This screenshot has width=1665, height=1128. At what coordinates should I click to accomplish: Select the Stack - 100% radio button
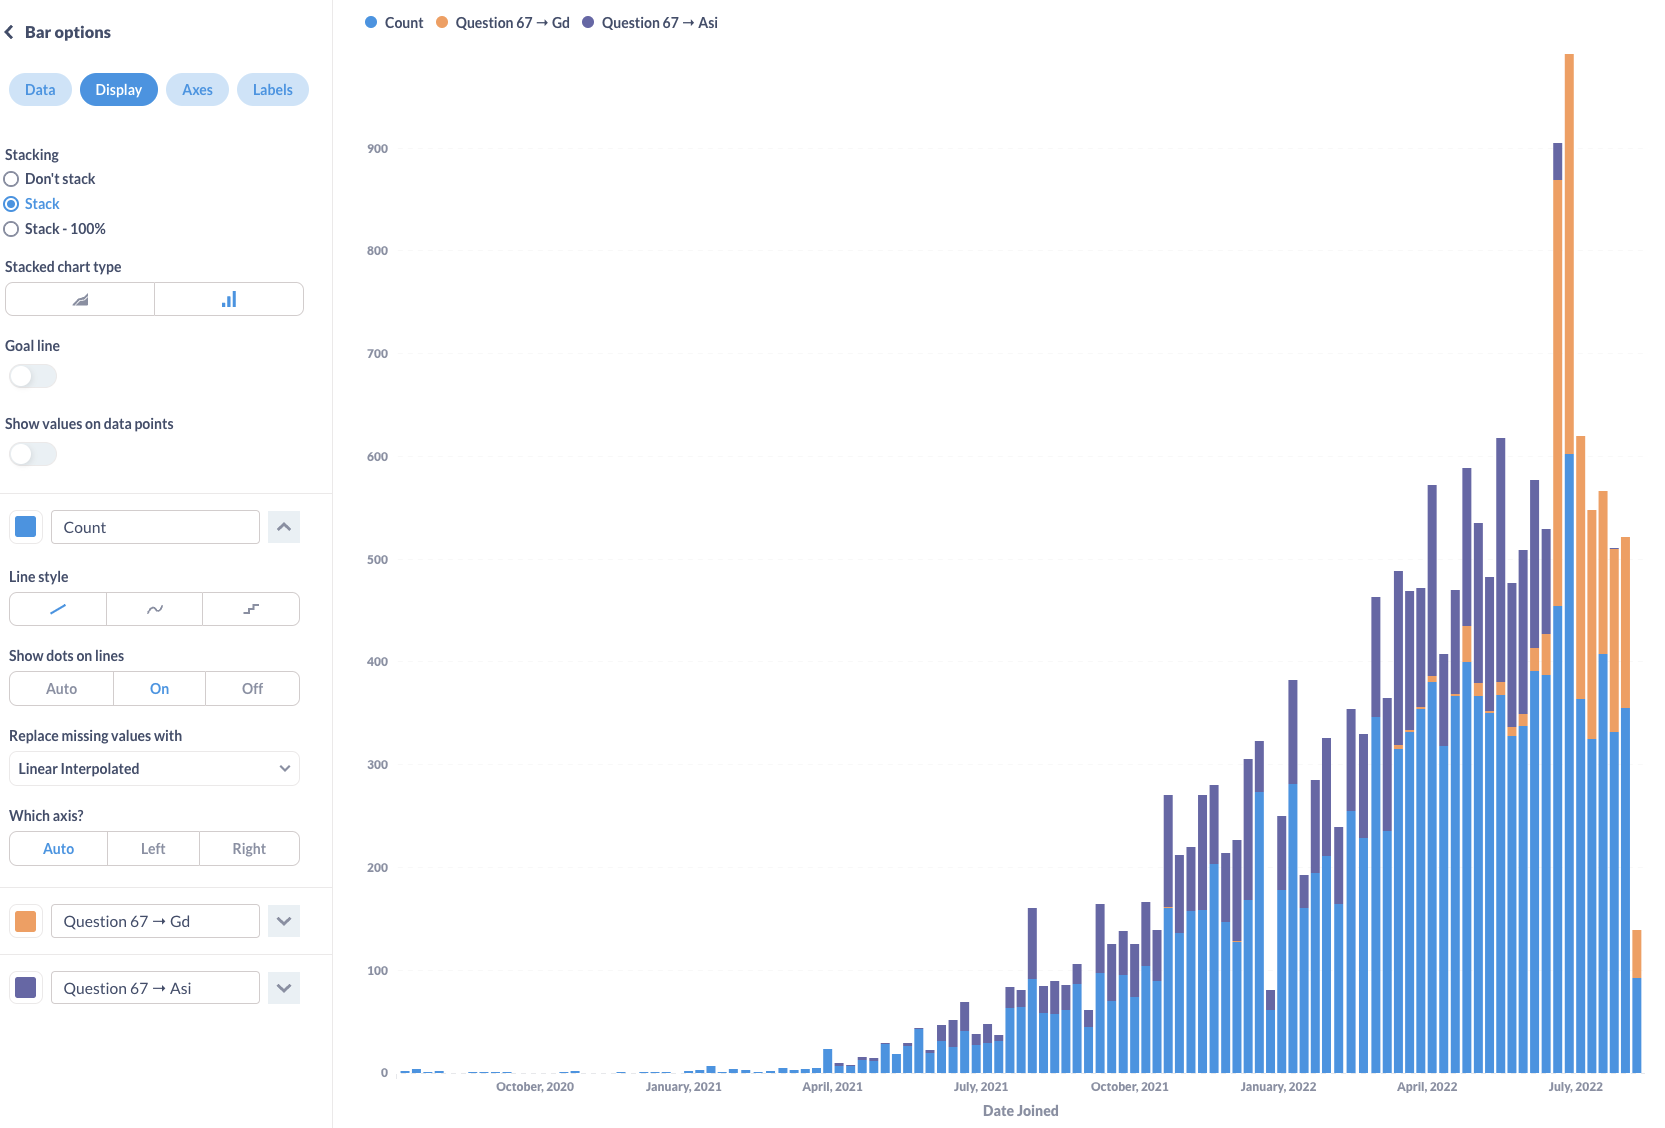coord(11,229)
